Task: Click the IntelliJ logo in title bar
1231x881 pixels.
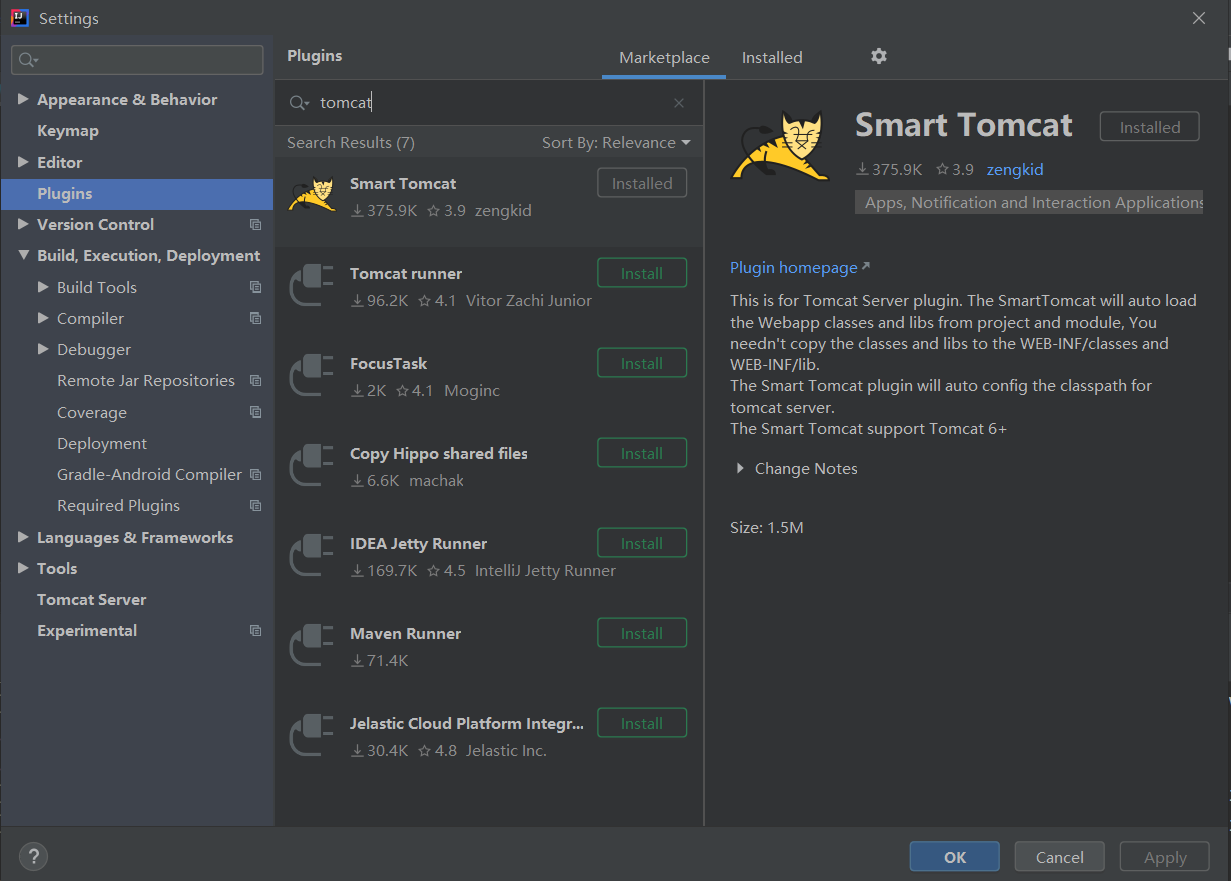Action: pyautogui.click(x=19, y=18)
